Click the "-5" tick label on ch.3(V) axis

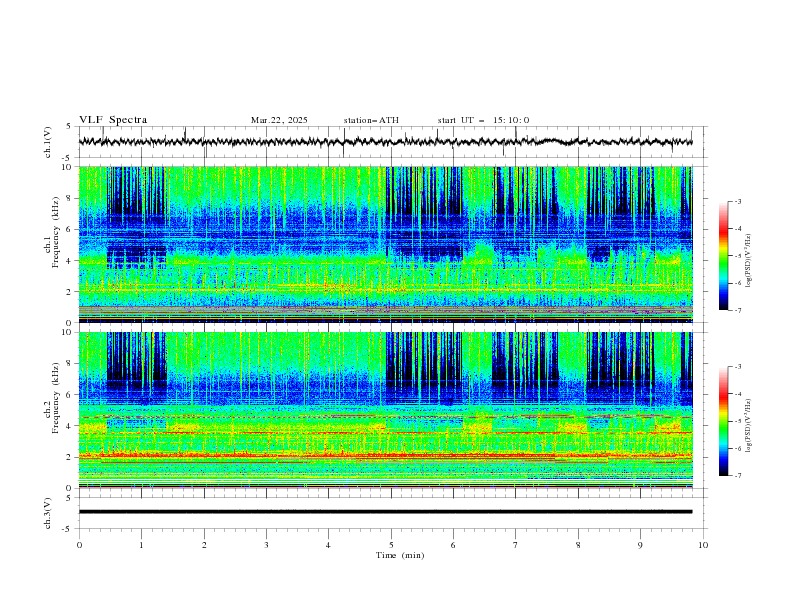(x=68, y=529)
